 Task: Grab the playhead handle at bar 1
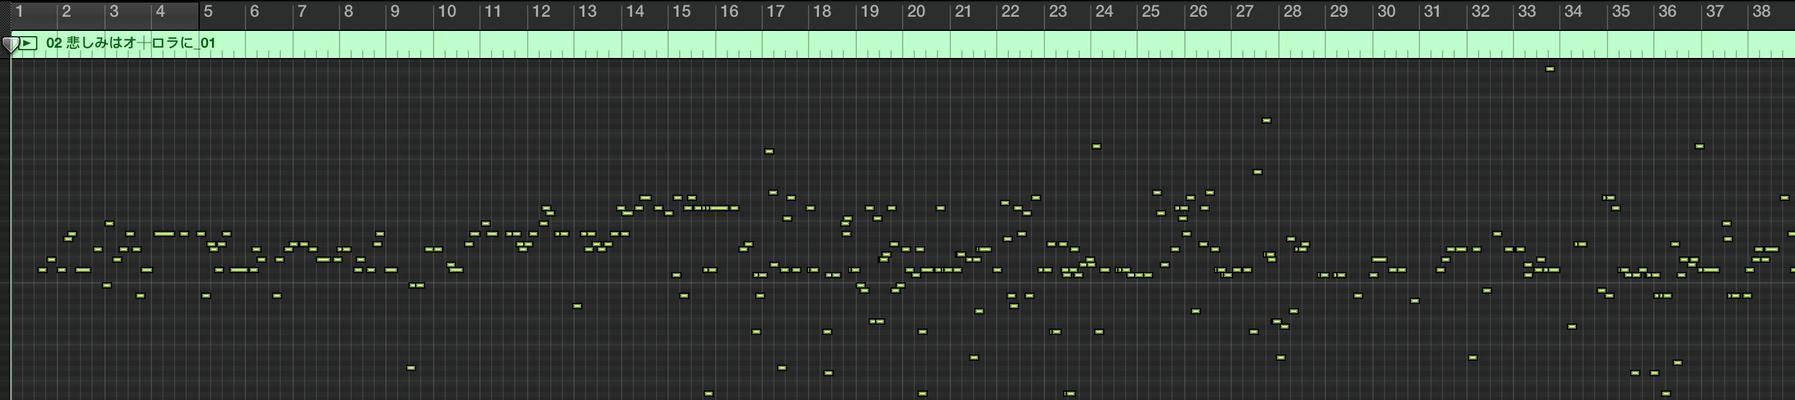coord(10,44)
